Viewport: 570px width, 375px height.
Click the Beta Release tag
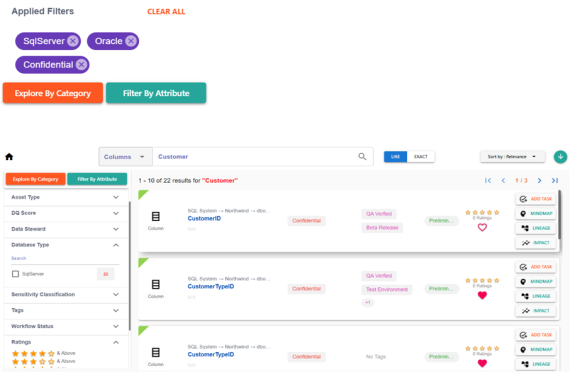tap(382, 227)
